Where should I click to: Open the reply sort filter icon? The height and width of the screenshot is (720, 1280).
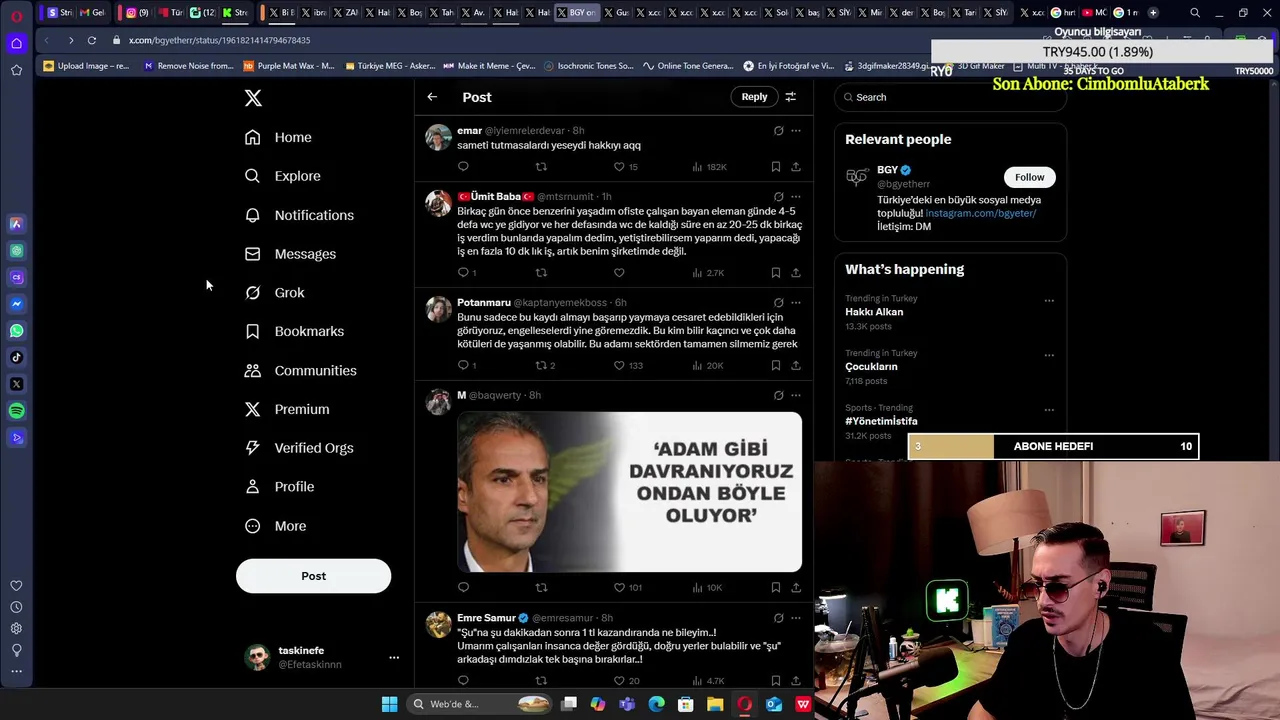tap(790, 97)
